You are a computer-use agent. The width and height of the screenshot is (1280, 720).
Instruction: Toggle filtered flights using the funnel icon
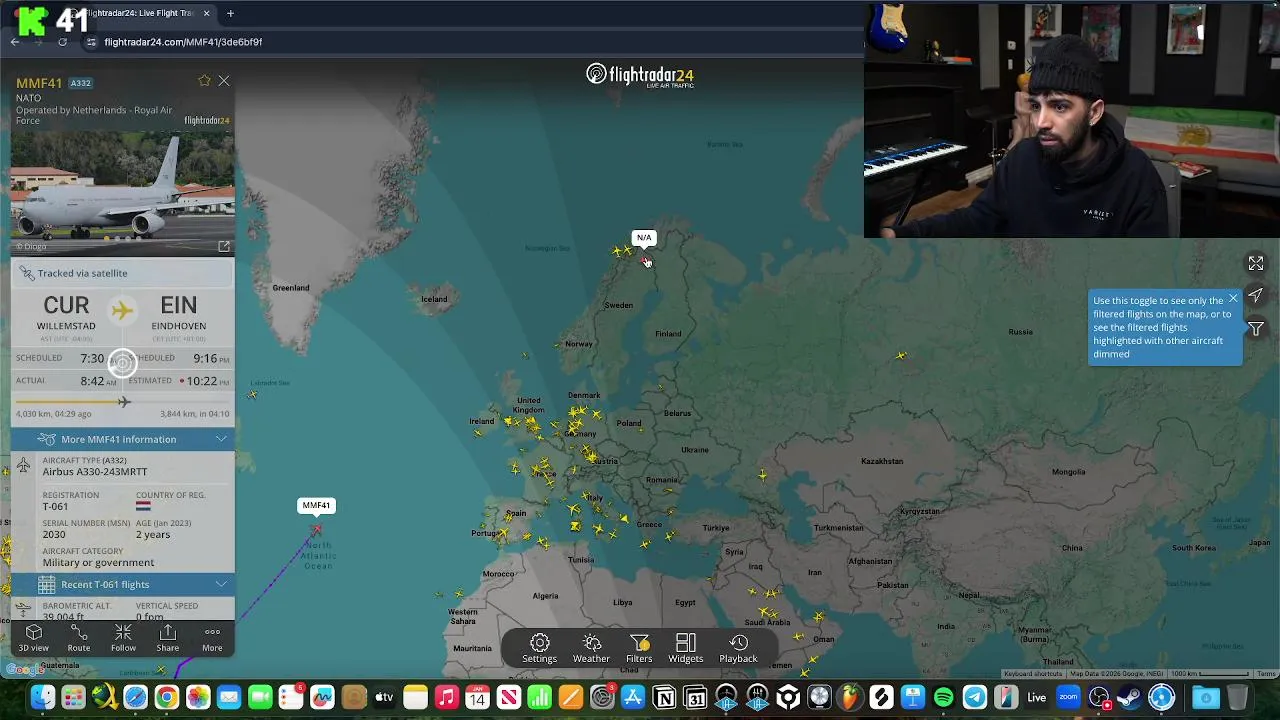pos(1256,328)
